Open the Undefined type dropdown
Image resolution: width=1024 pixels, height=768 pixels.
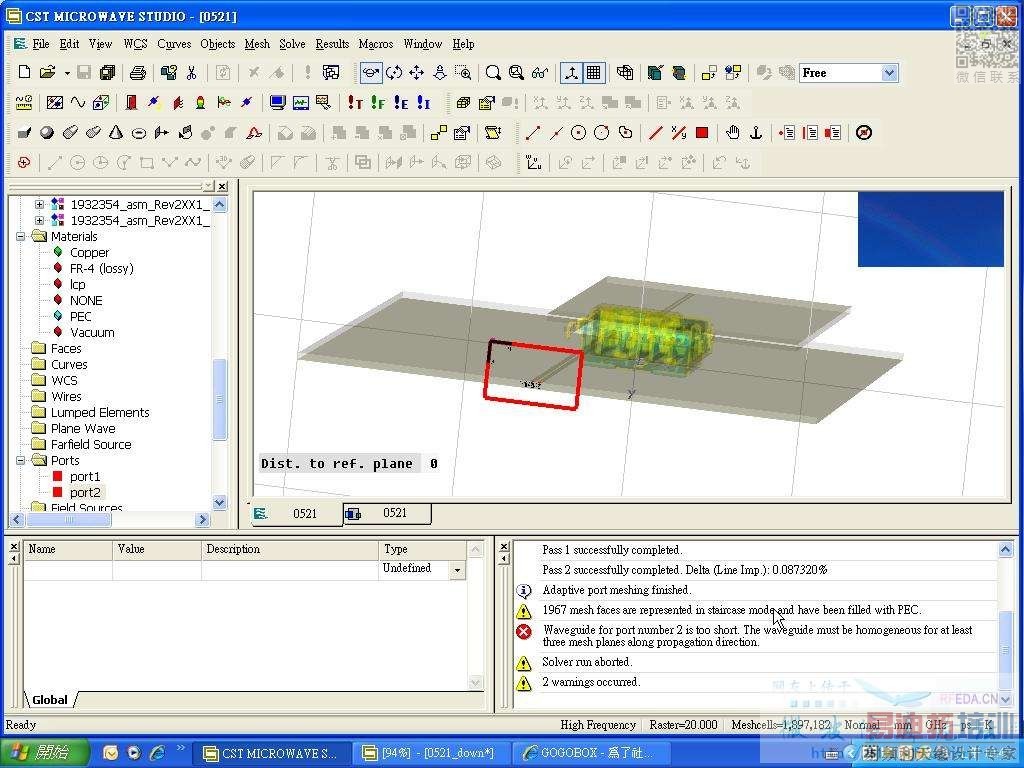(x=457, y=570)
